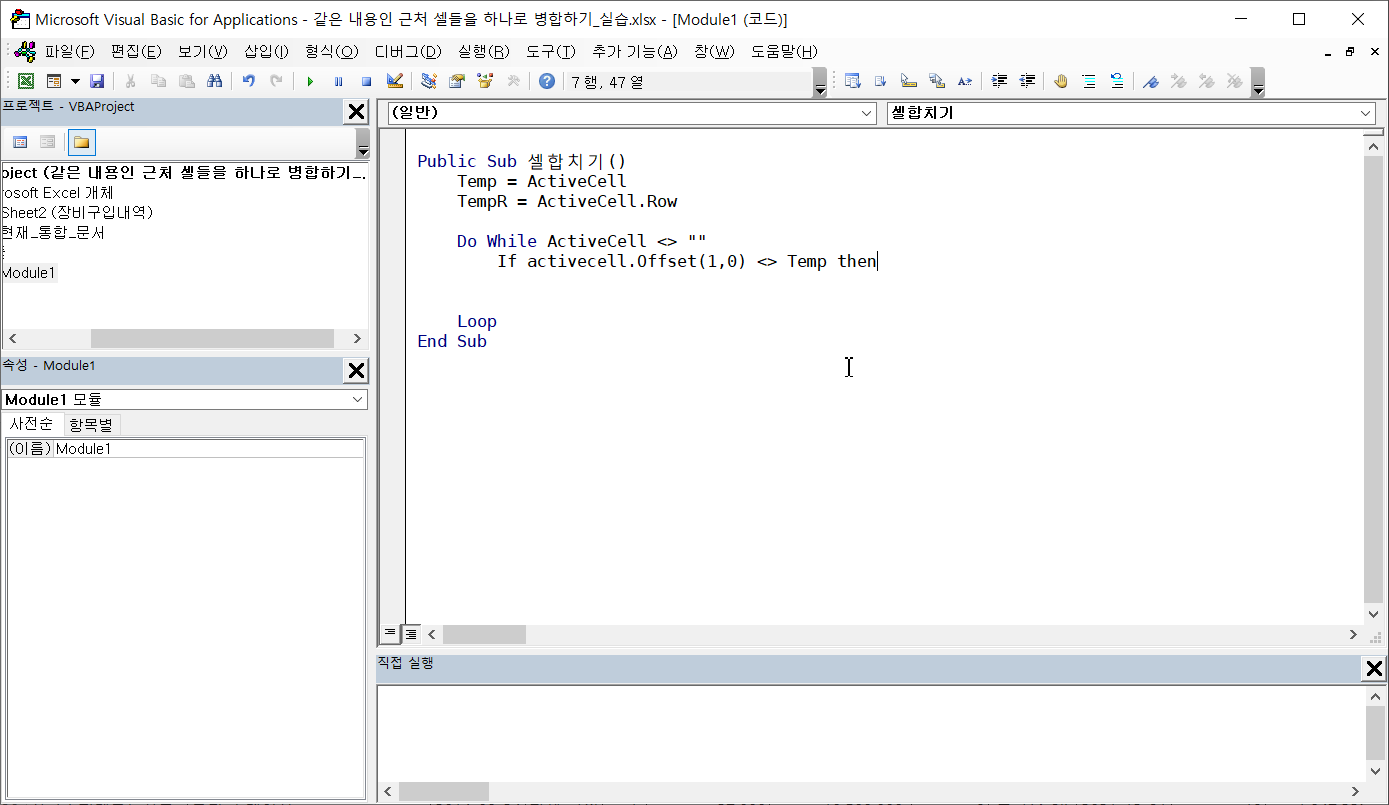Click the Copy icon in toolbar
This screenshot has width=1389, height=805.
pos(158,81)
